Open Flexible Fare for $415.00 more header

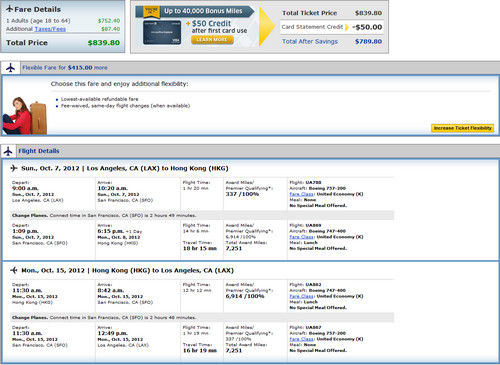tap(65, 68)
